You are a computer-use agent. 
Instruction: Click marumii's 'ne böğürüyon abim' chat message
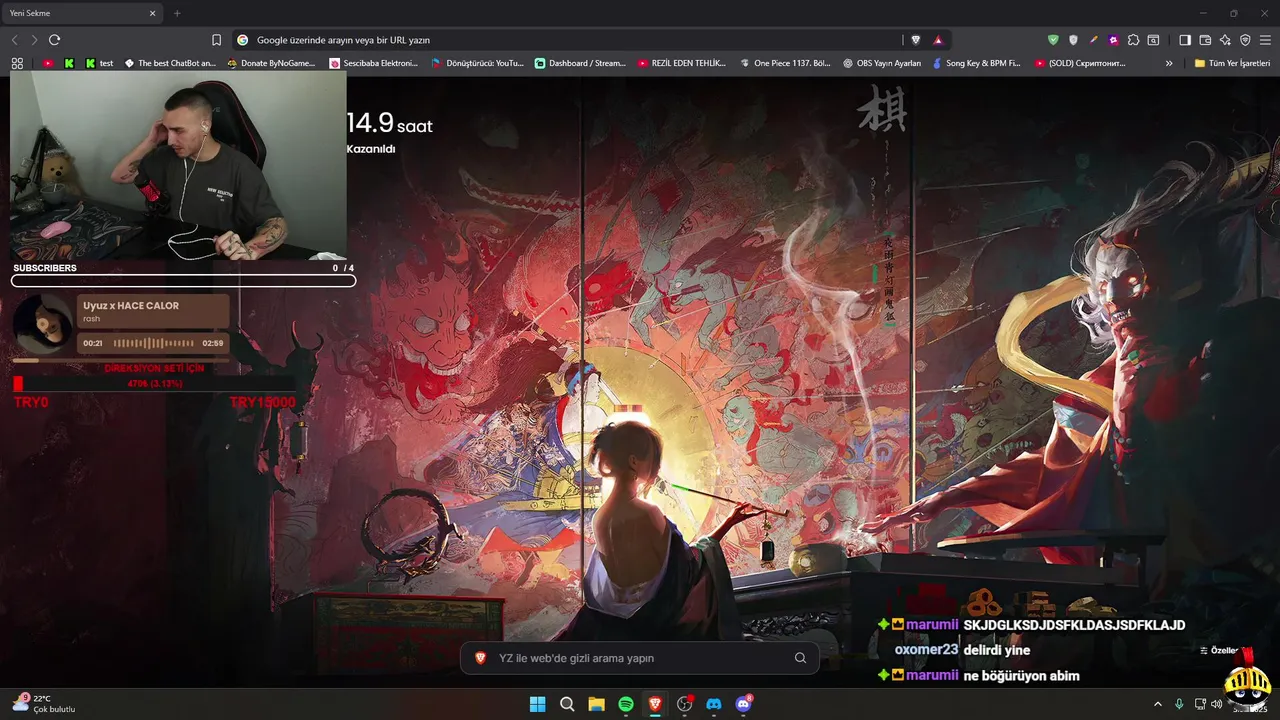[x=1021, y=676]
